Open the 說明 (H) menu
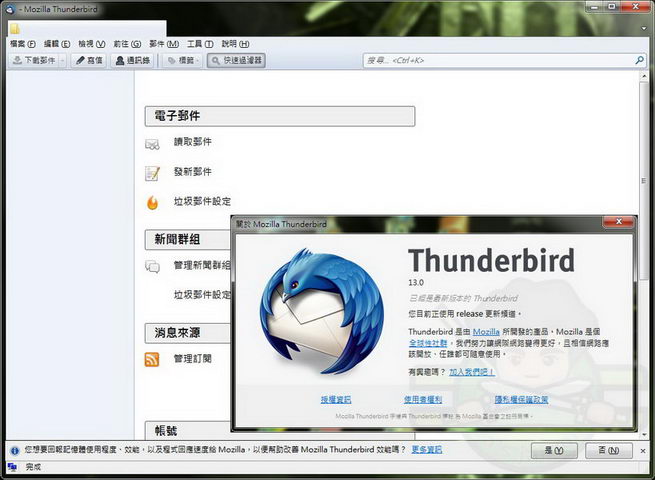This screenshot has height=480, width=655. [x=234, y=44]
